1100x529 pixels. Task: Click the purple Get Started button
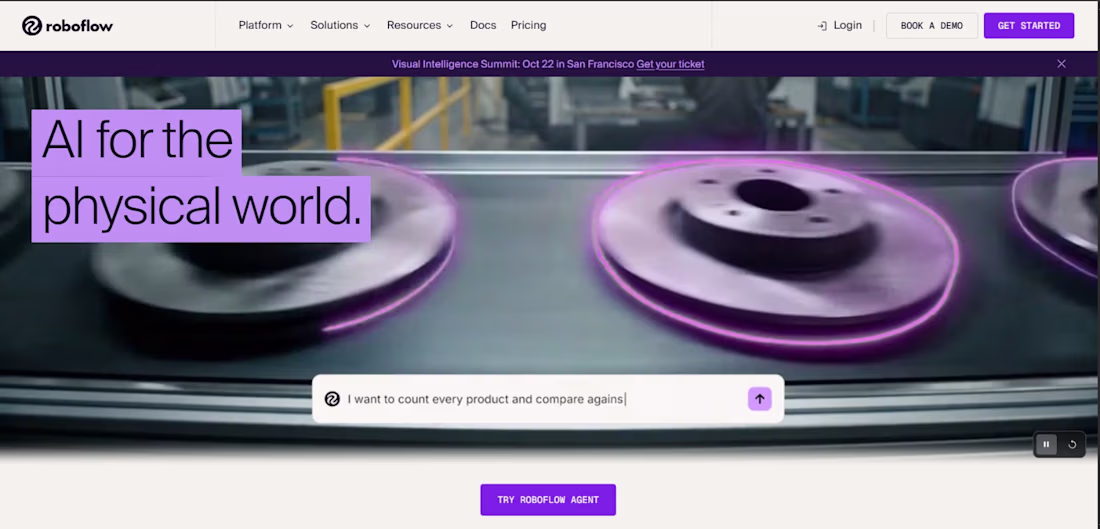[x=1028, y=26]
